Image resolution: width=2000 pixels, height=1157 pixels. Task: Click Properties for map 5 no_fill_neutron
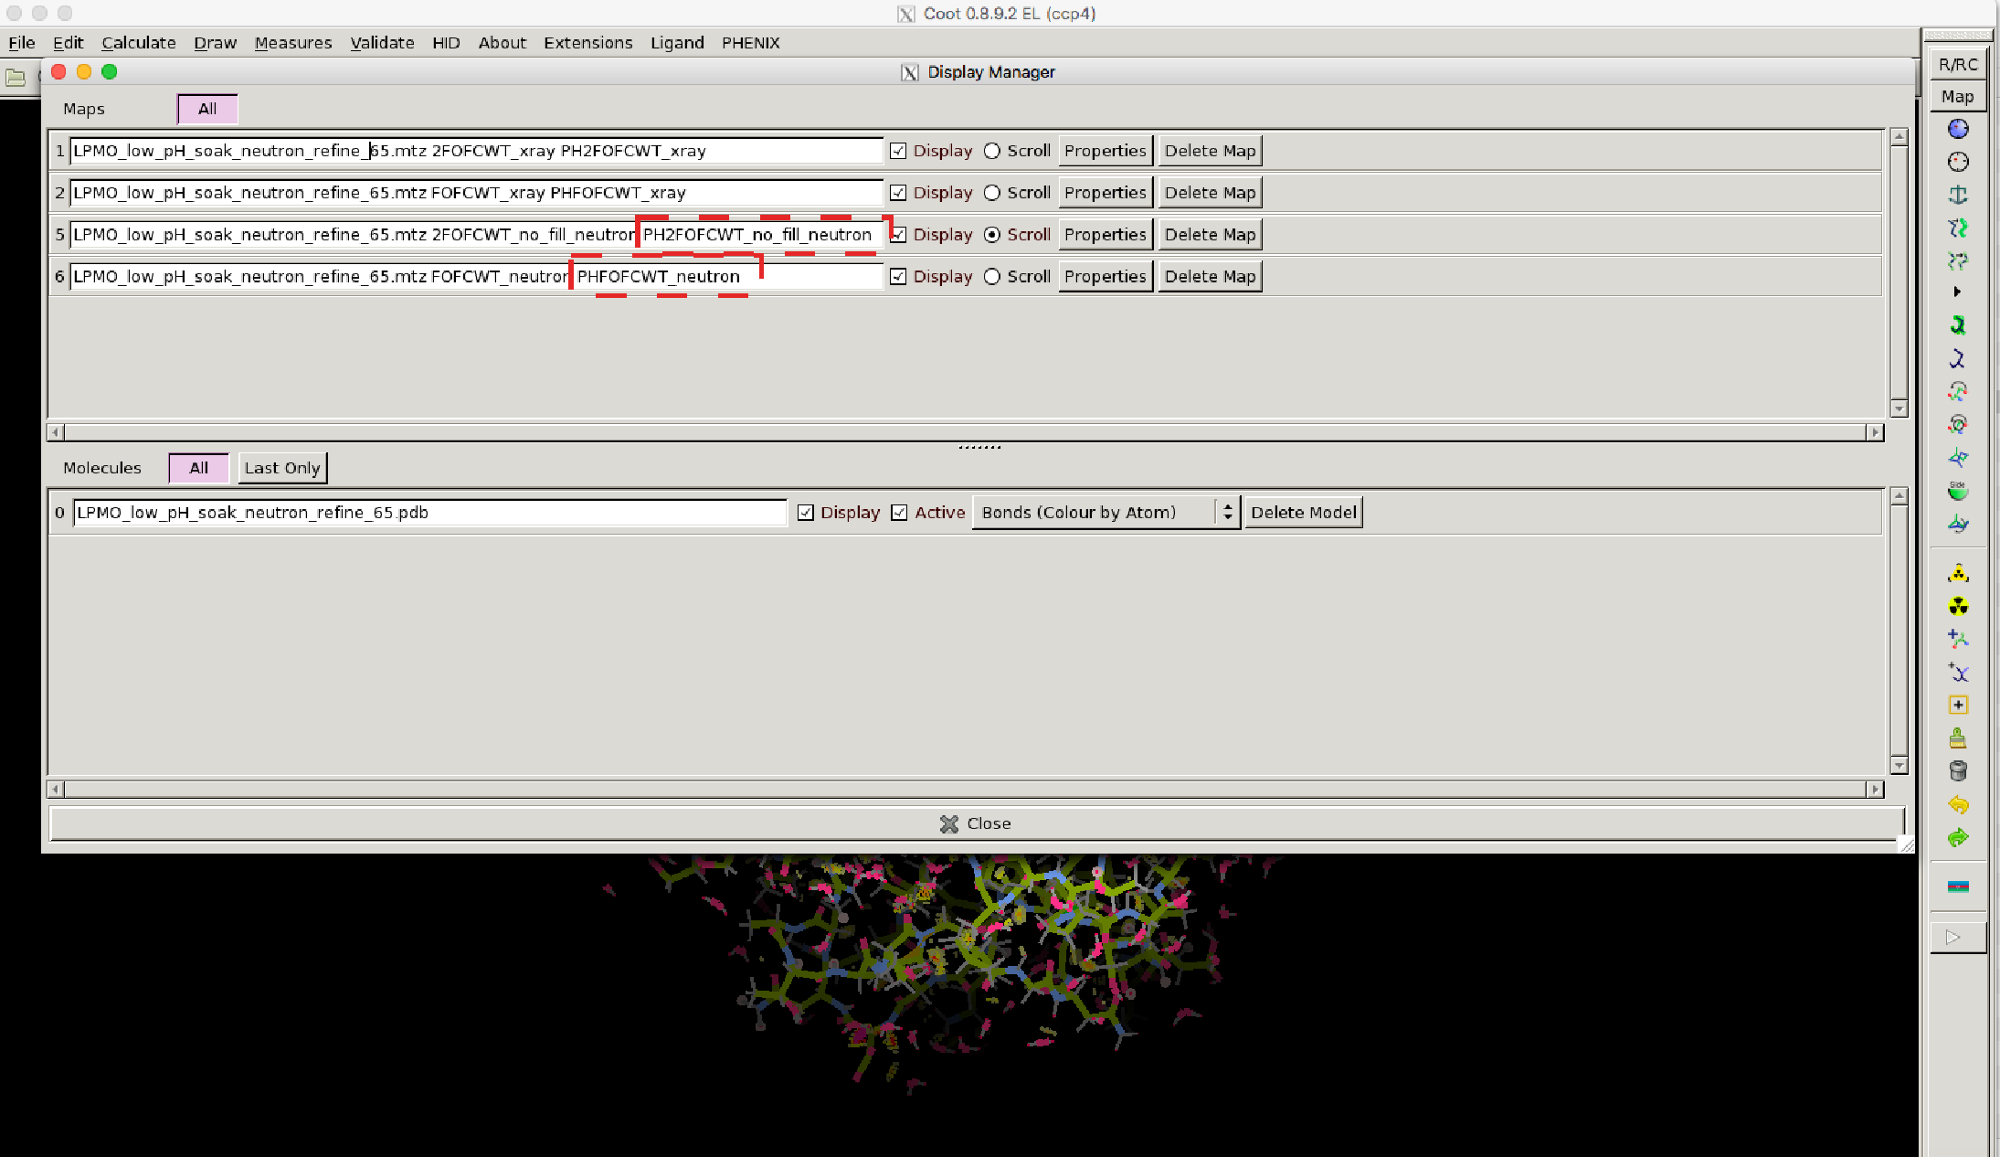coord(1105,235)
